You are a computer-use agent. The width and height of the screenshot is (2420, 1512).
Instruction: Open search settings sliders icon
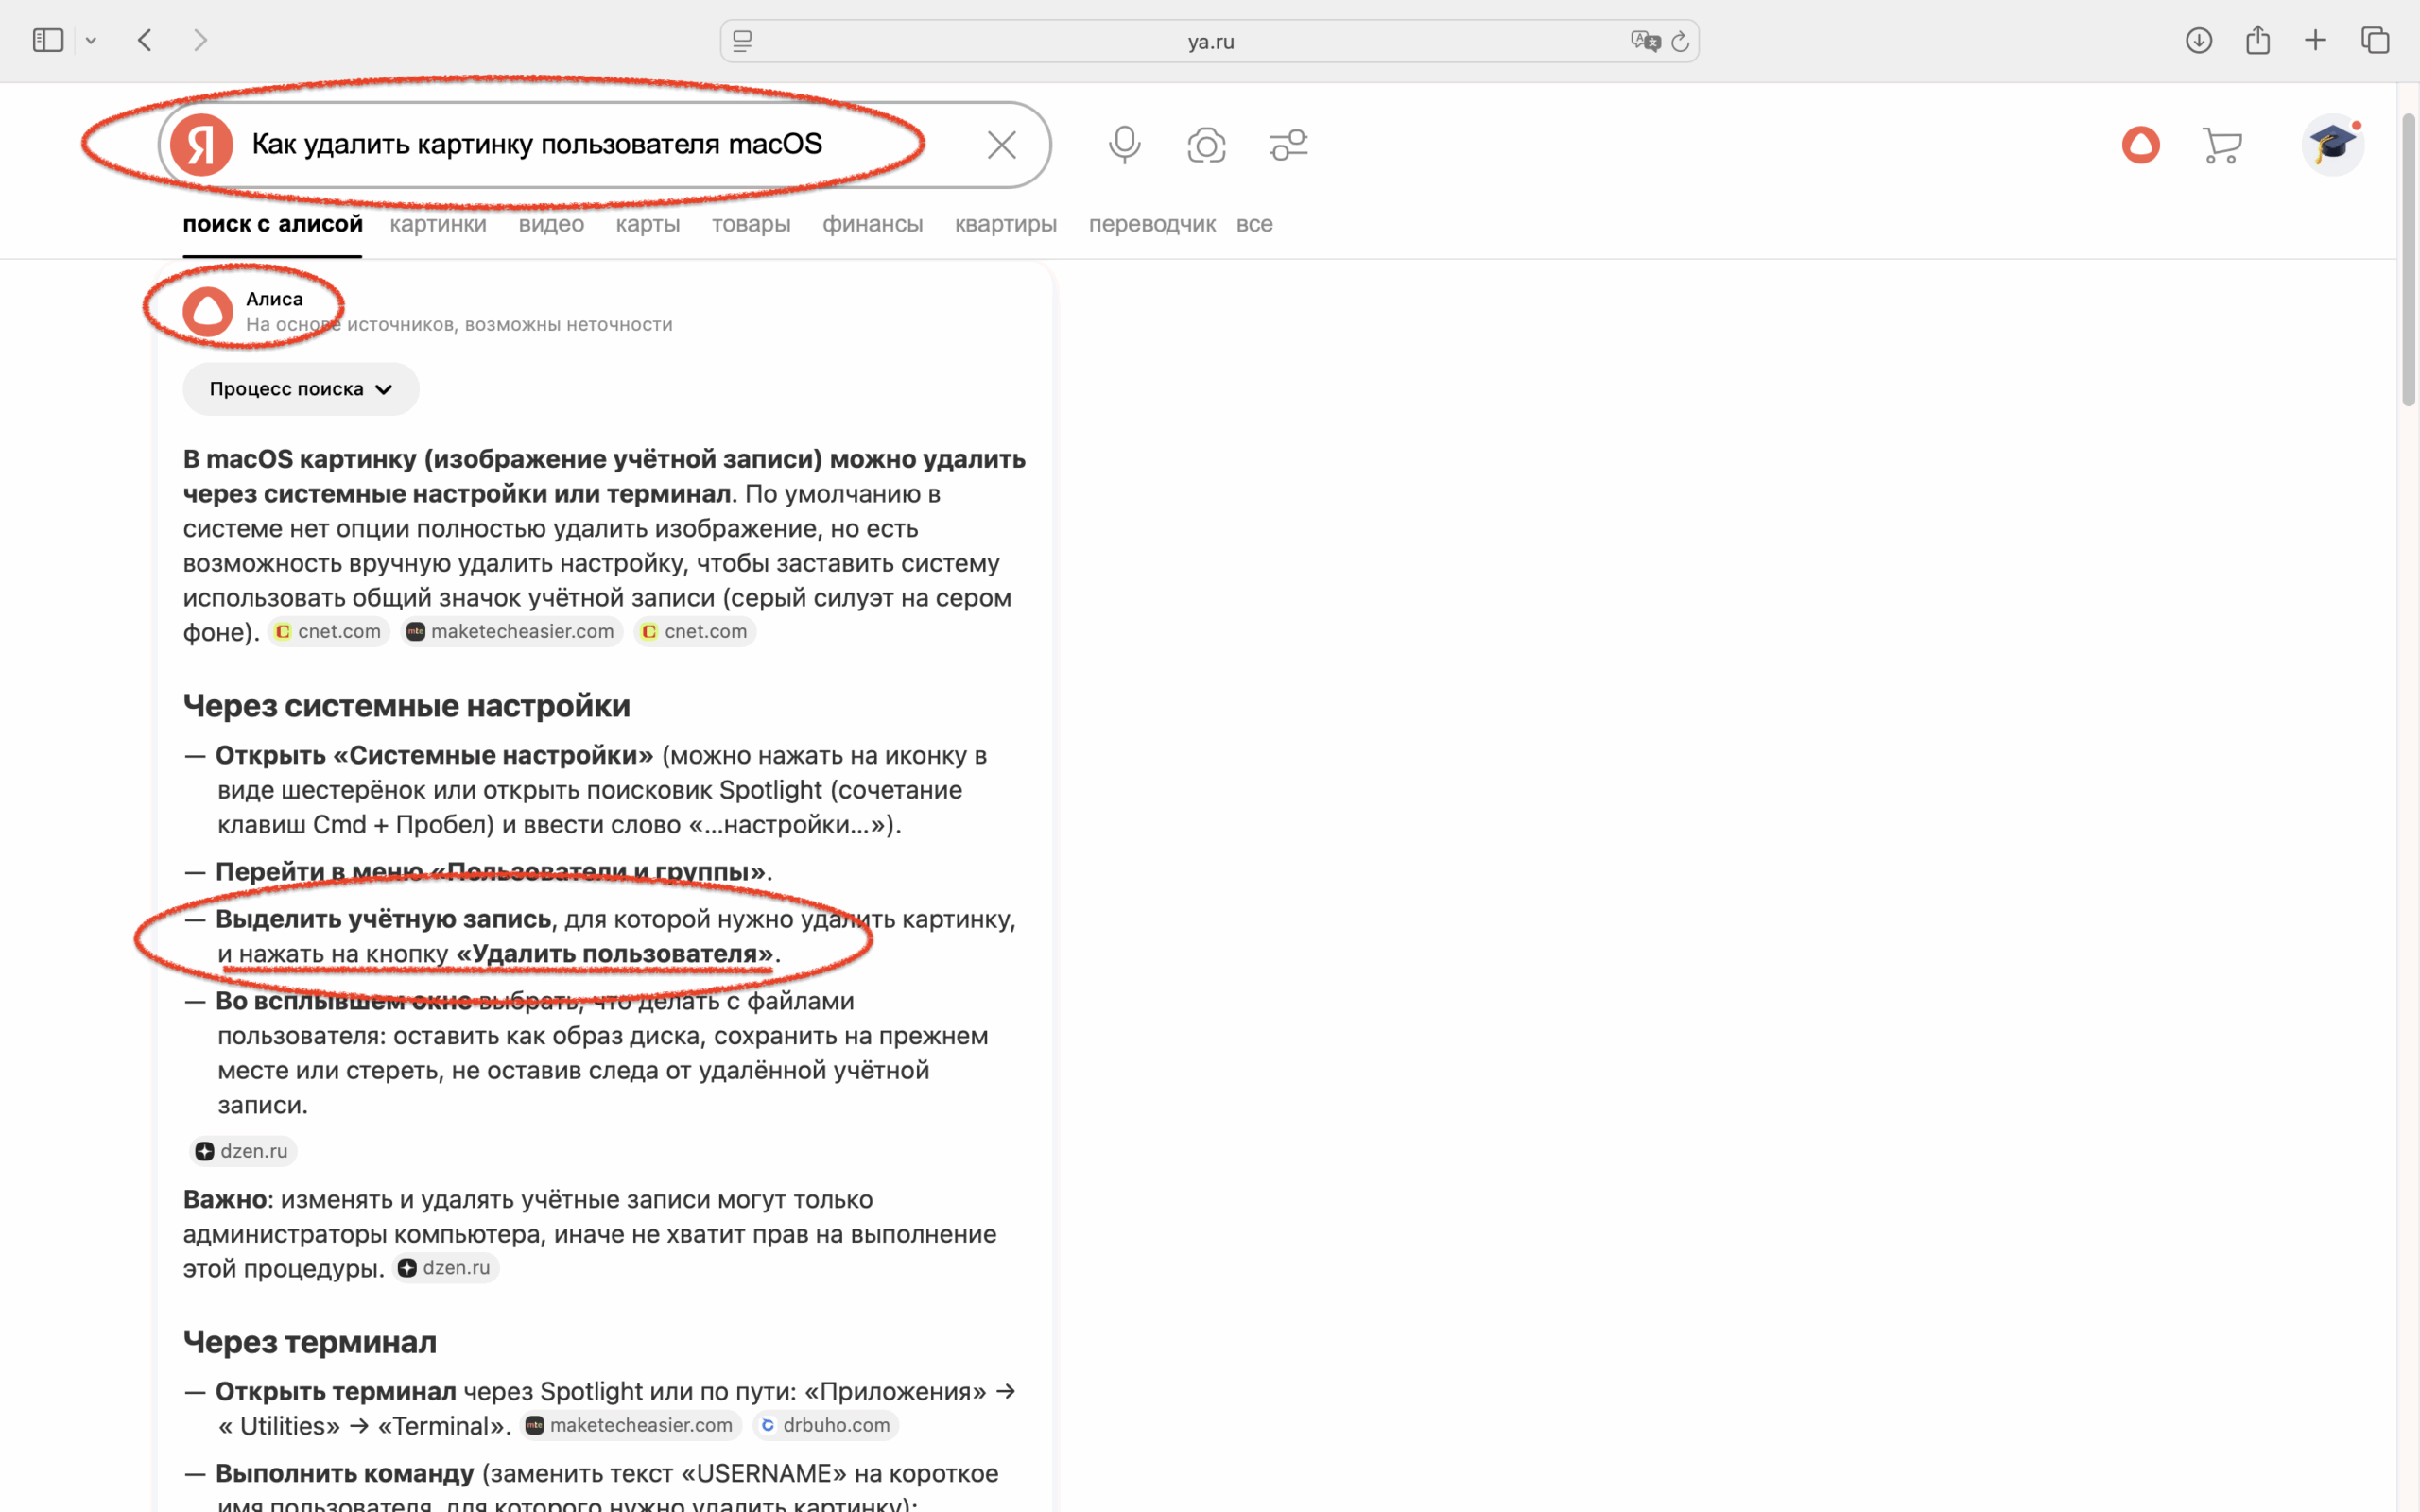(x=1288, y=145)
